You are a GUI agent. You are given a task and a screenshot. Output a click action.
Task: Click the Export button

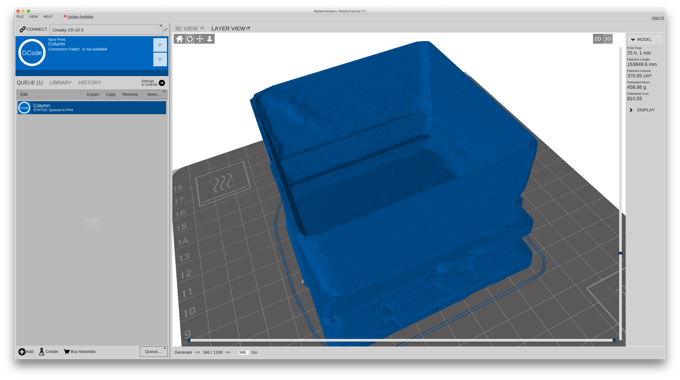(x=93, y=94)
